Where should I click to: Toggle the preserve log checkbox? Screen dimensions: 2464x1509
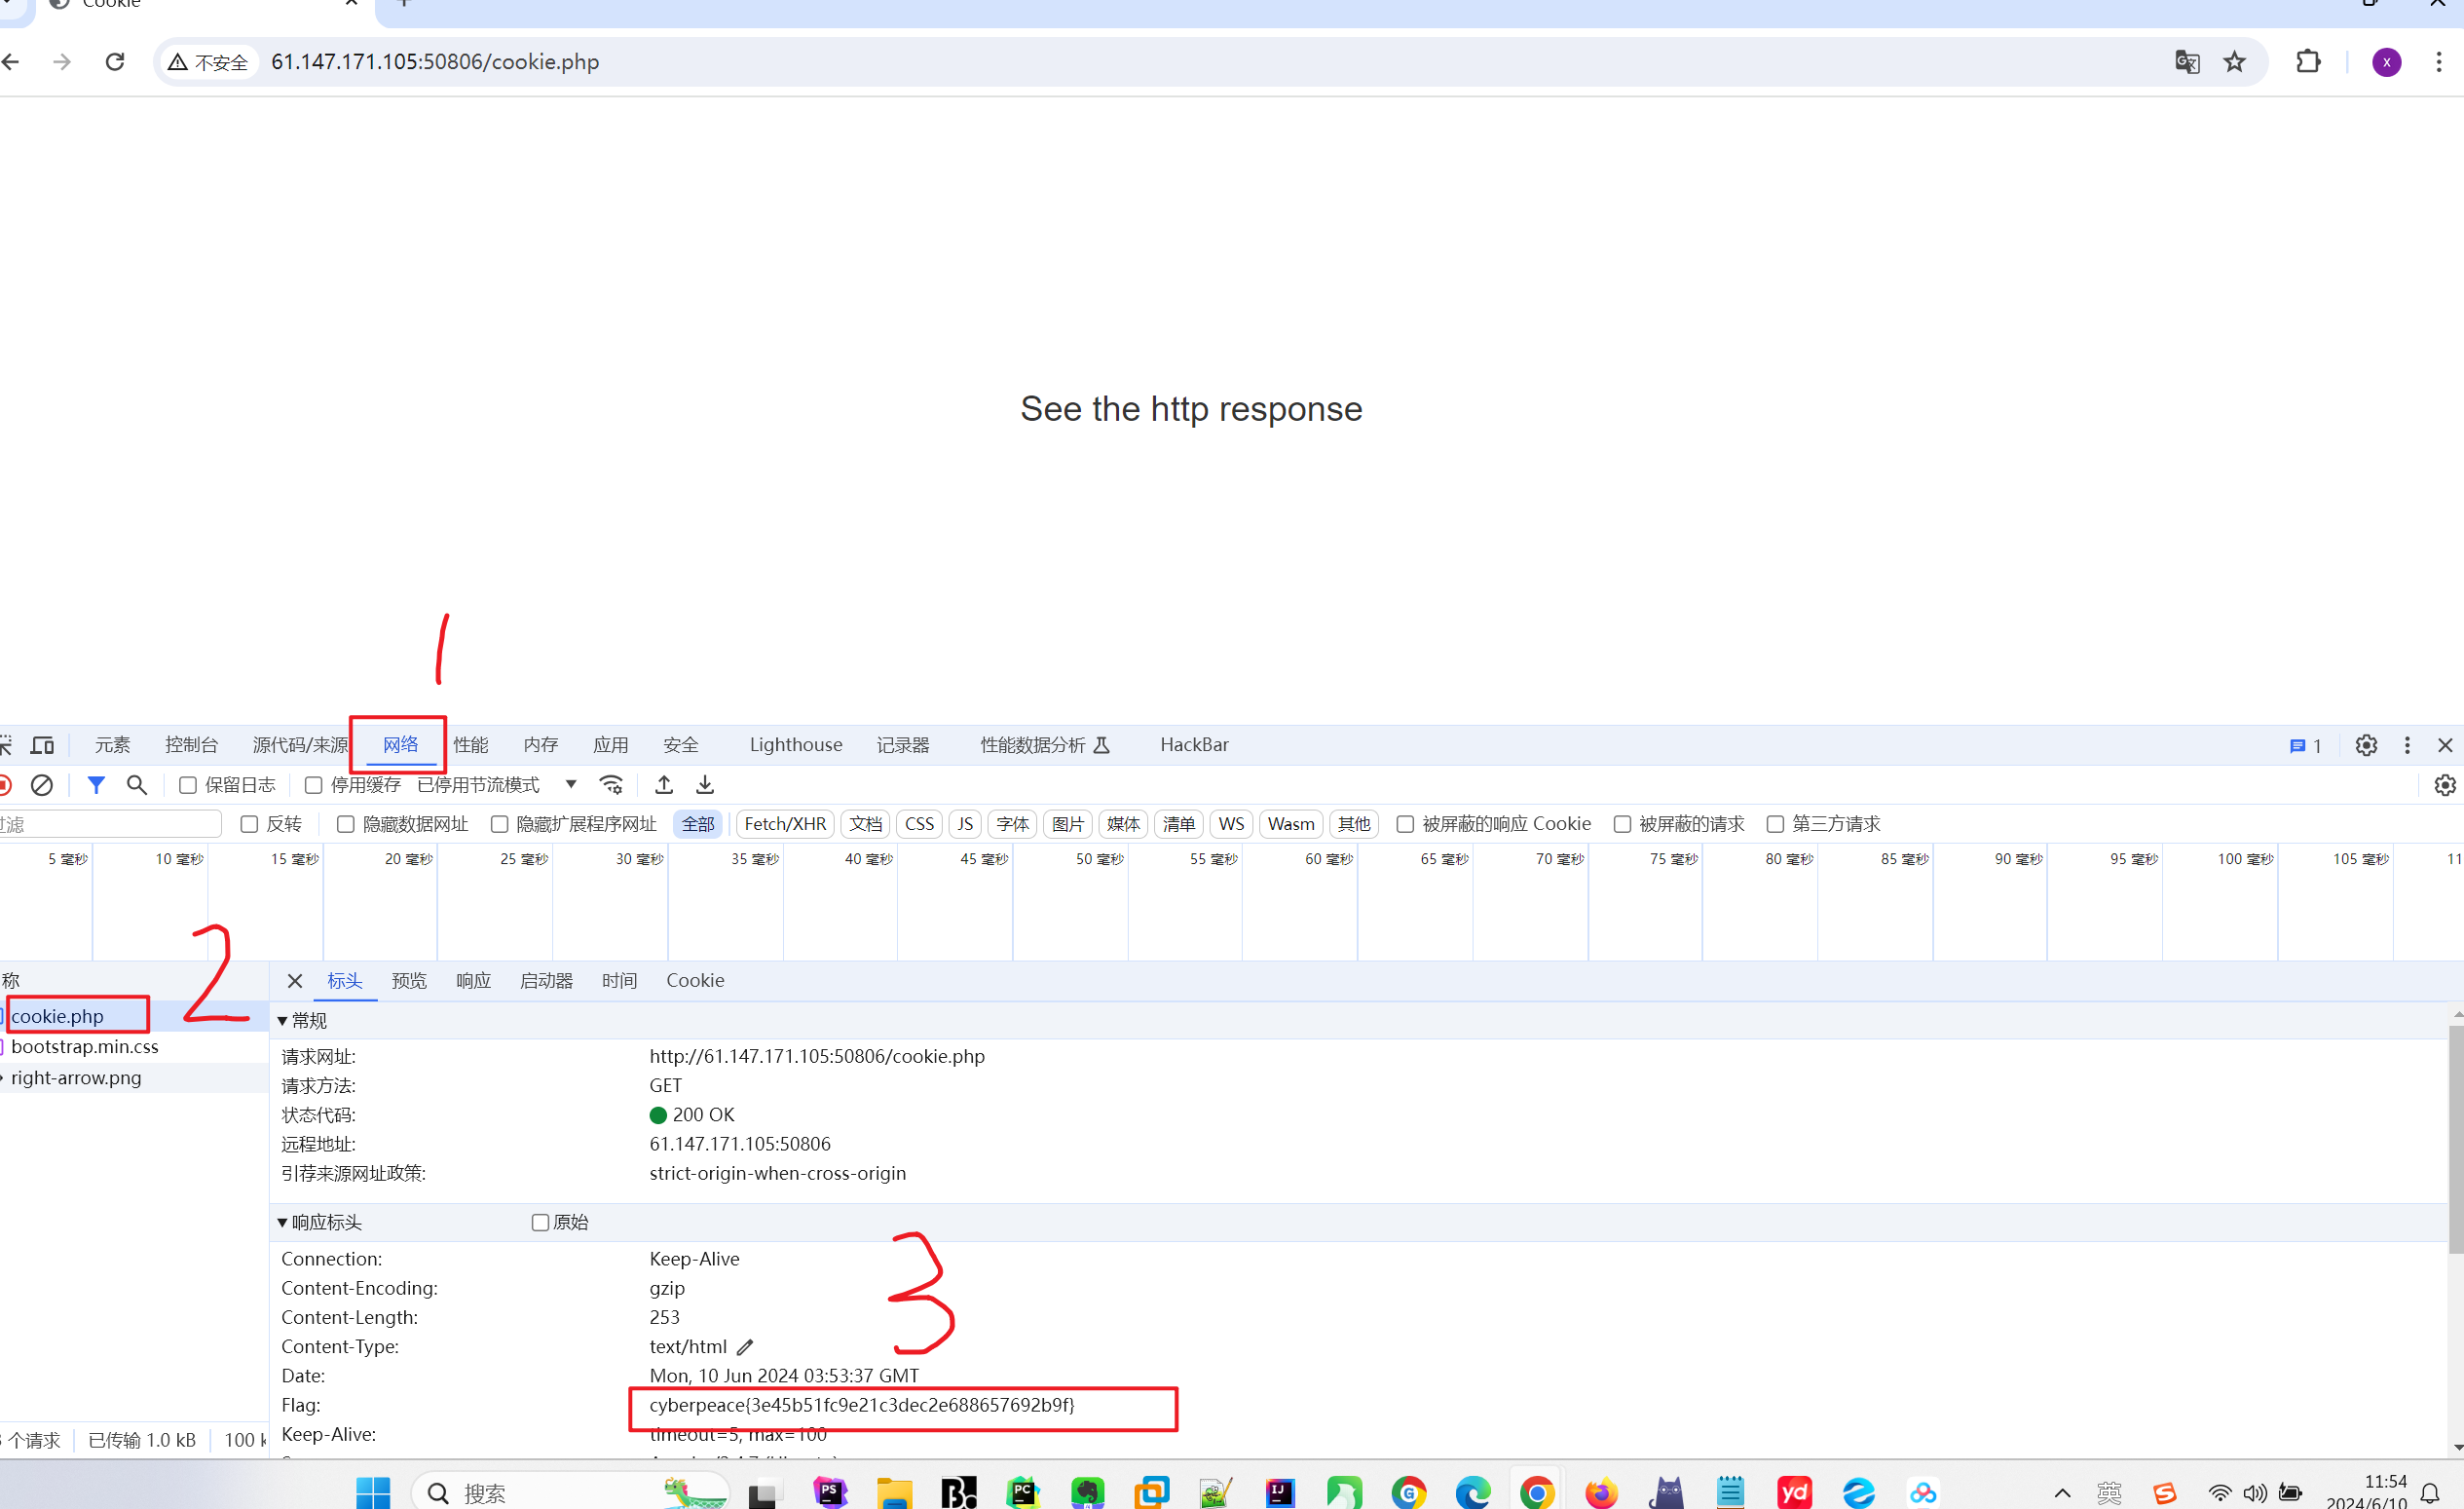(x=188, y=785)
